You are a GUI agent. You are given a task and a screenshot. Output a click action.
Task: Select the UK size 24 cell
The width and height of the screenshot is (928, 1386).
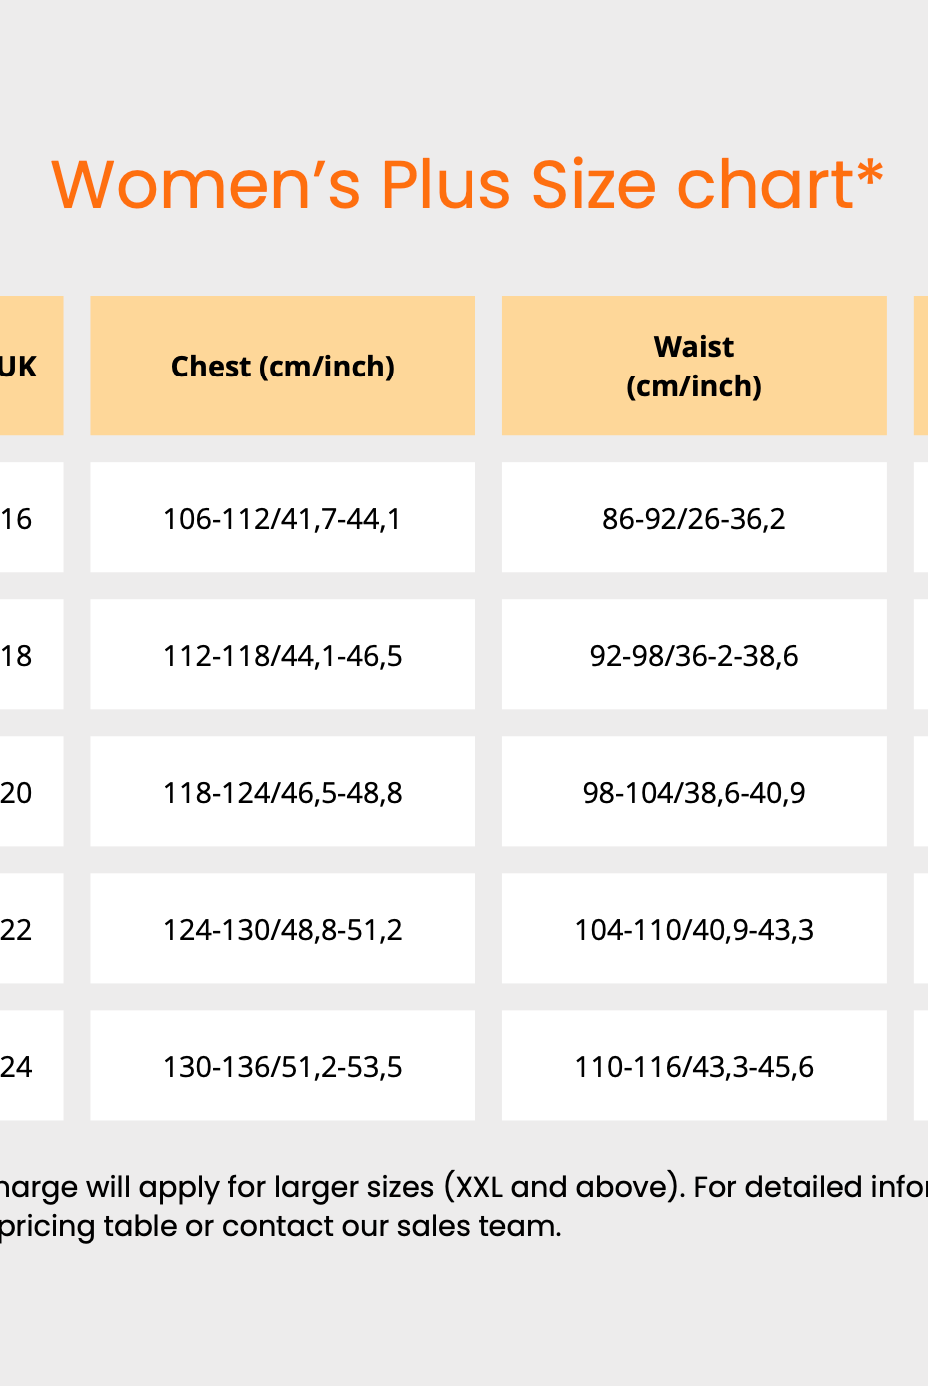[x=18, y=1066]
